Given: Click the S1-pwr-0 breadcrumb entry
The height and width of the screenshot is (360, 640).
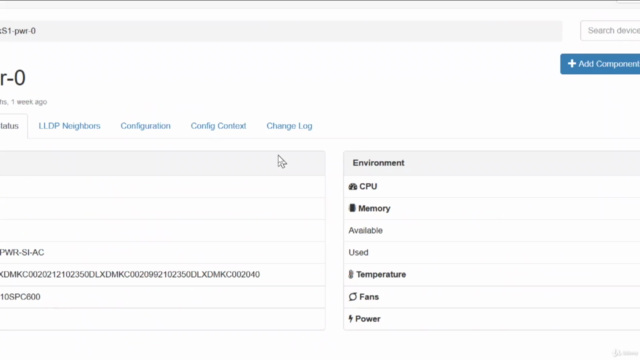Looking at the screenshot, I should click(x=18, y=31).
